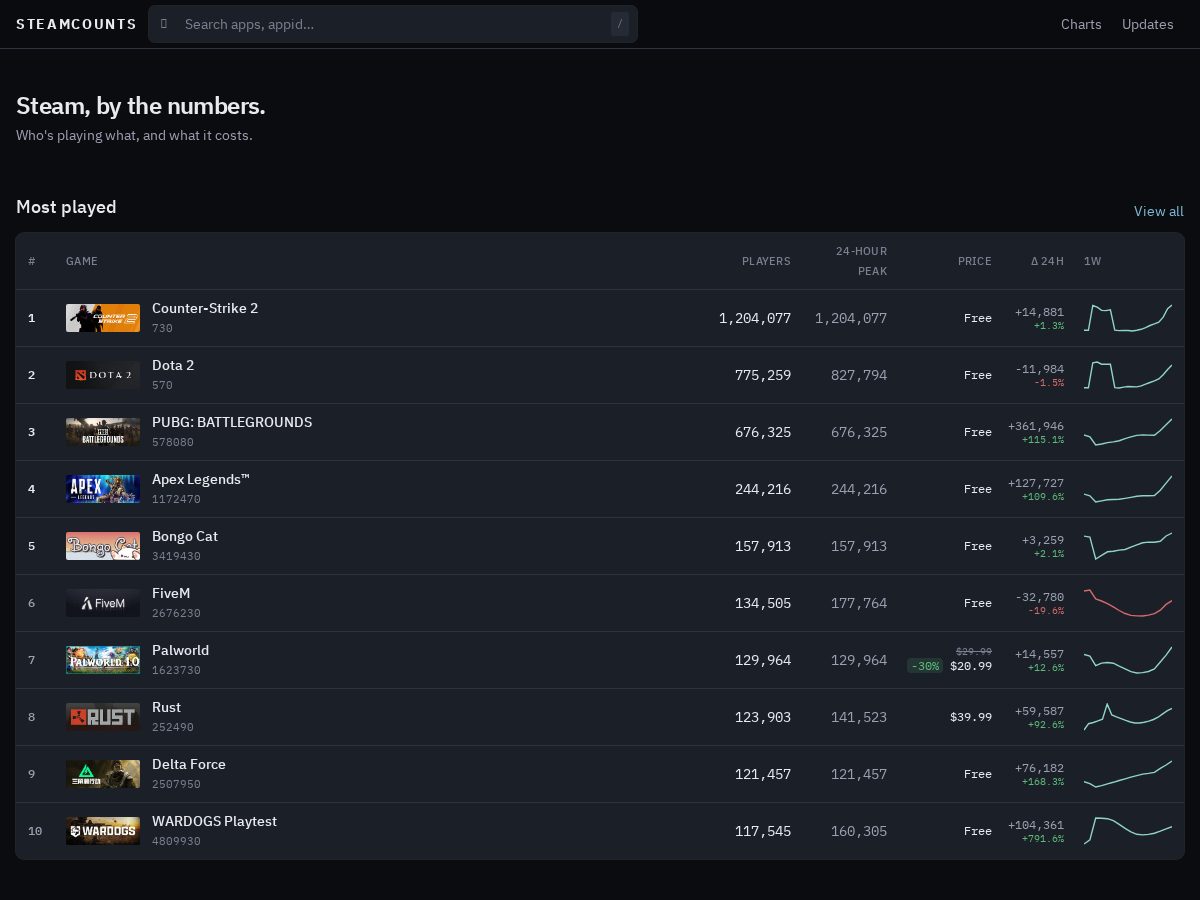
Task: Click Palworld weekly sparkline chart
Action: tap(1128, 660)
